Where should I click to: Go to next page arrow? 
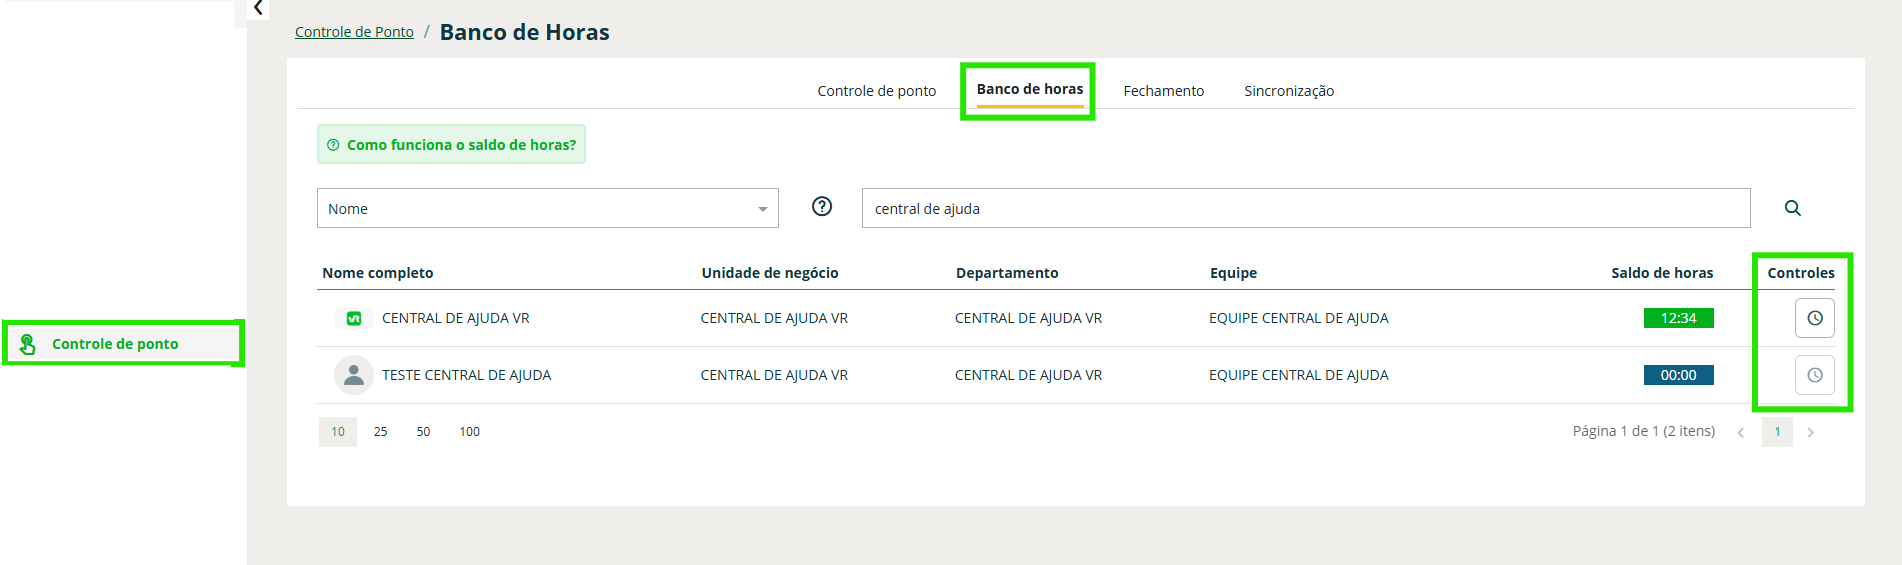tap(1810, 432)
